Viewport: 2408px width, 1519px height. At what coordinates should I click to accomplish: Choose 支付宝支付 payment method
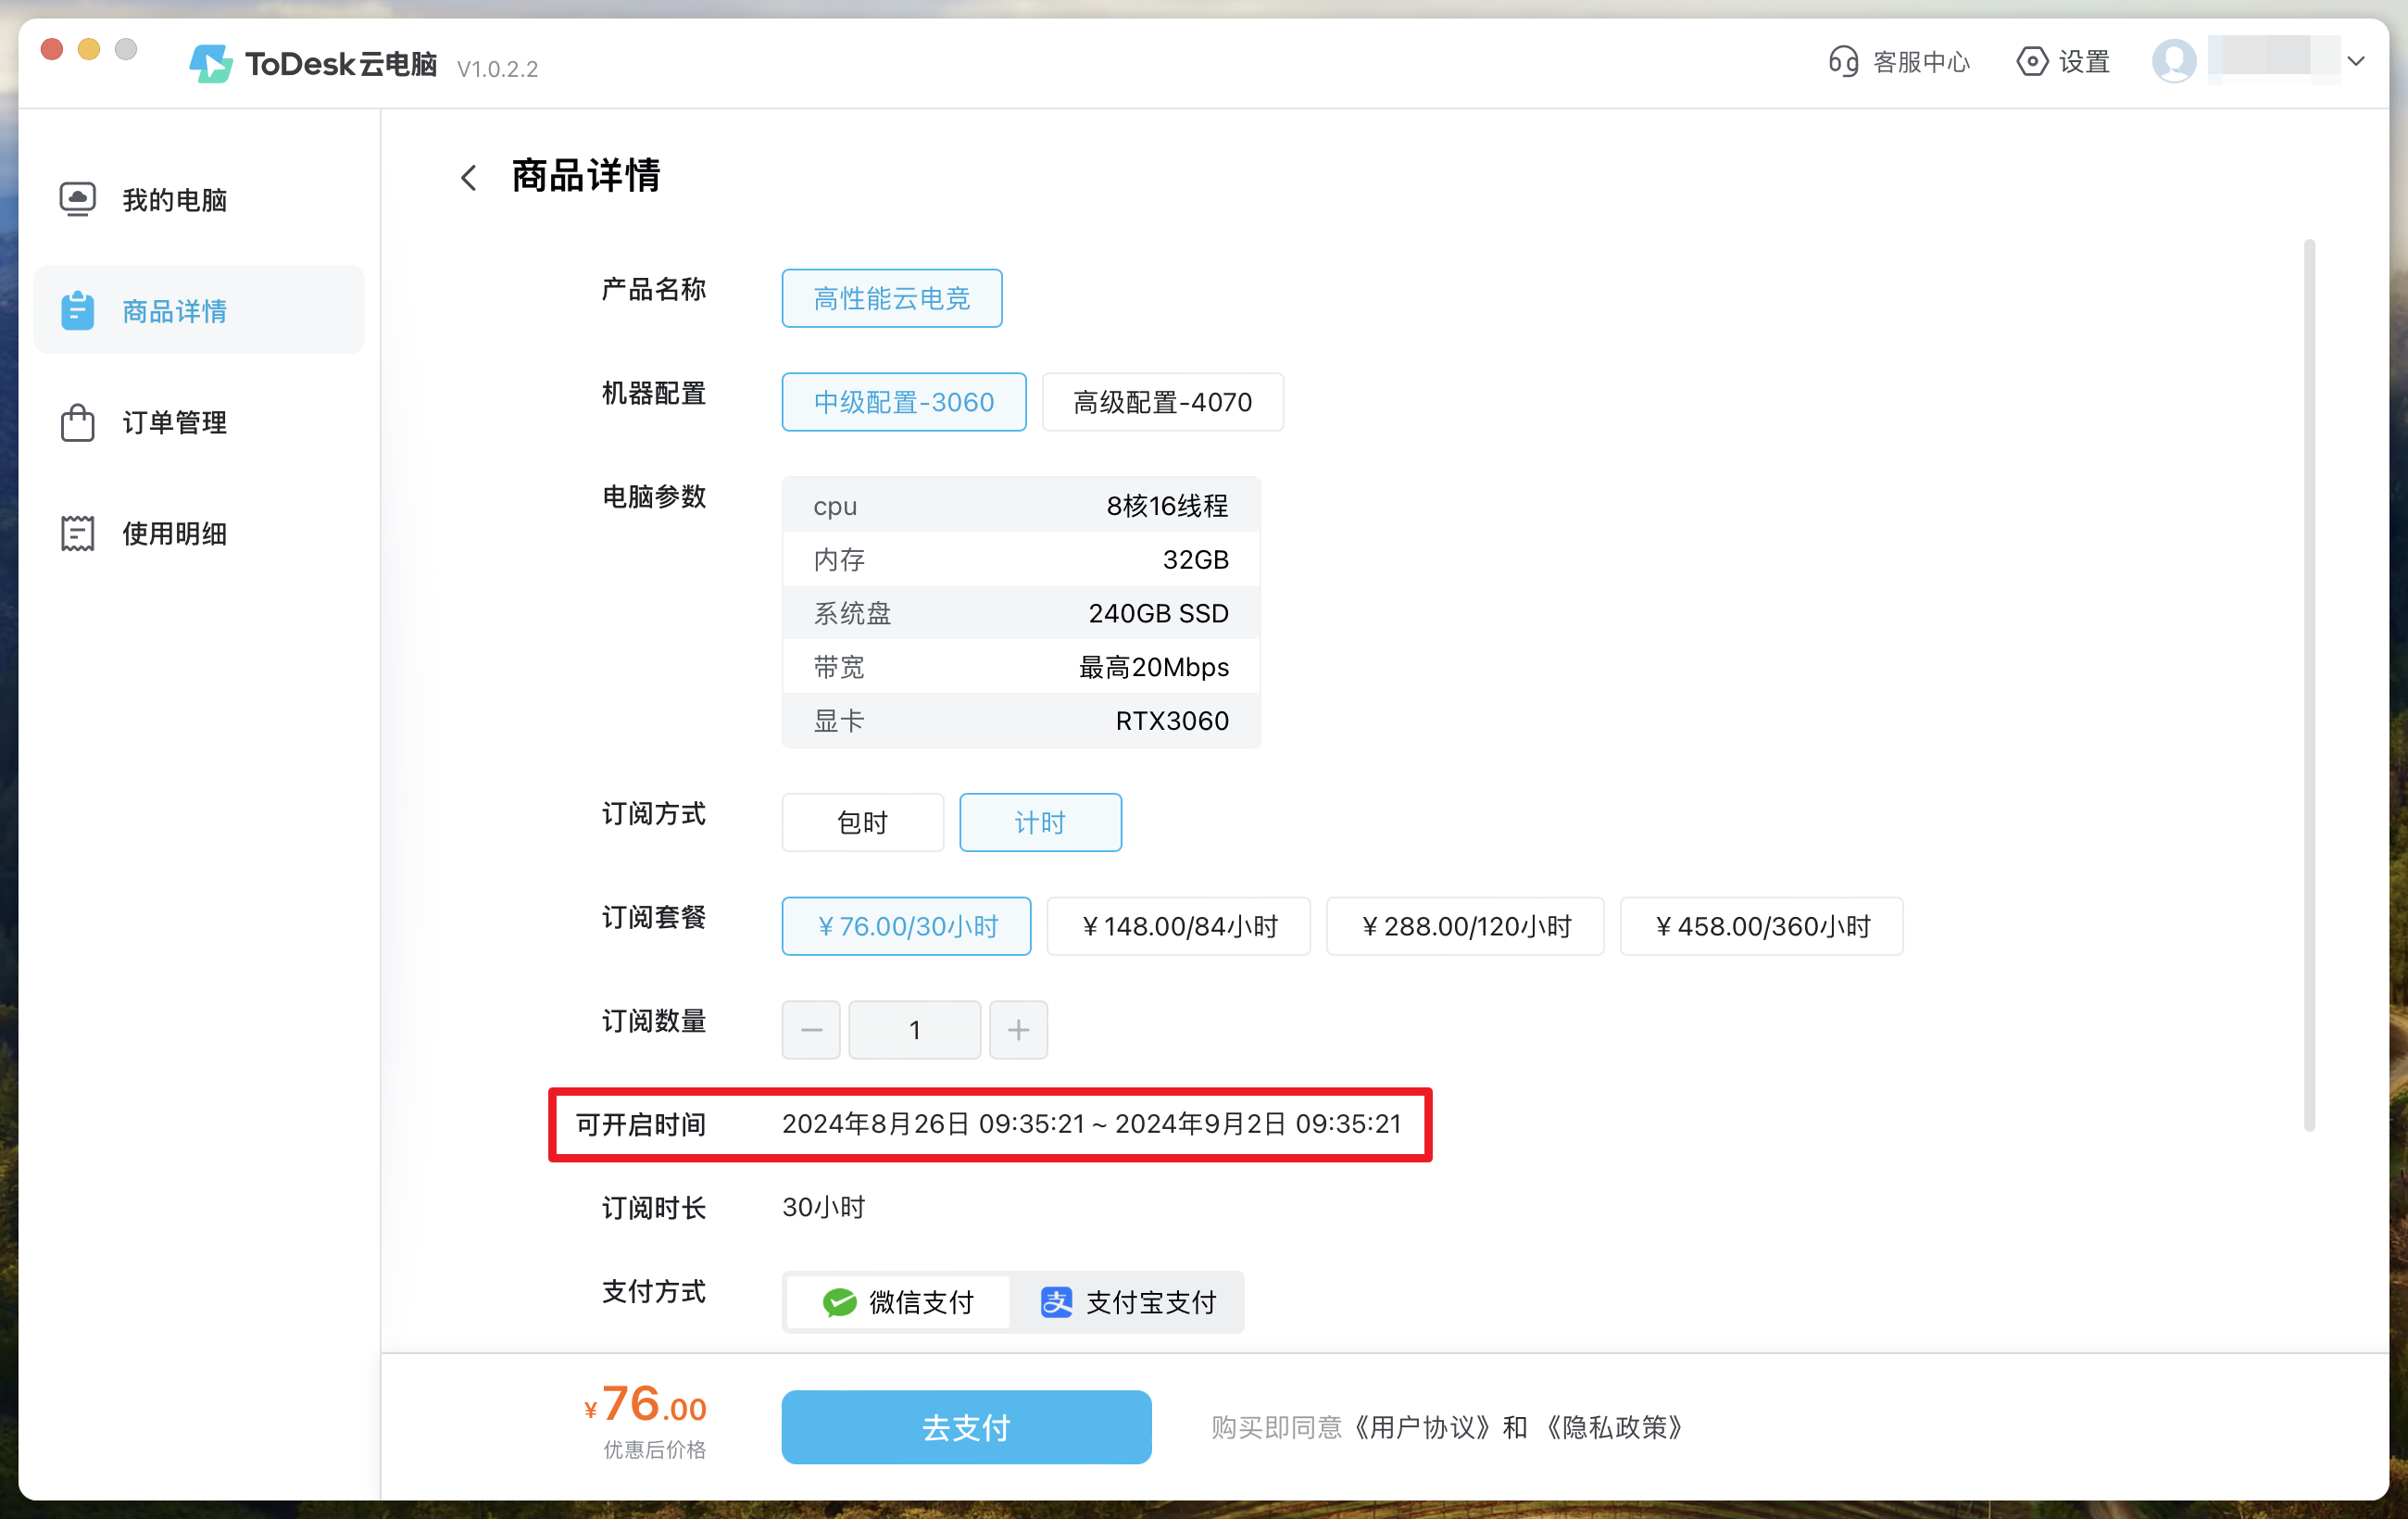point(1128,1302)
